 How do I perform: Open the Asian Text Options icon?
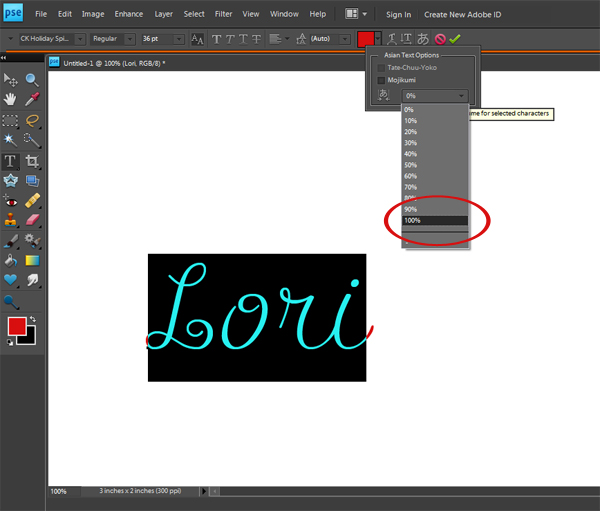pyautogui.click(x=423, y=39)
